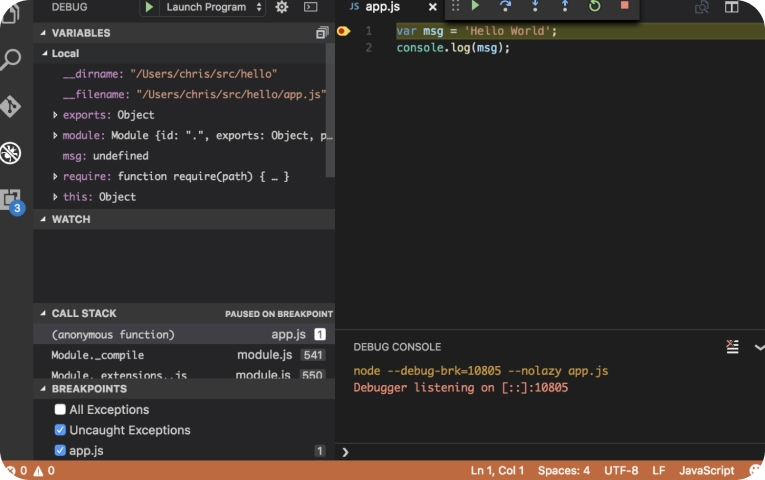Change encoding UTF-8 in status bar

pos(621,470)
